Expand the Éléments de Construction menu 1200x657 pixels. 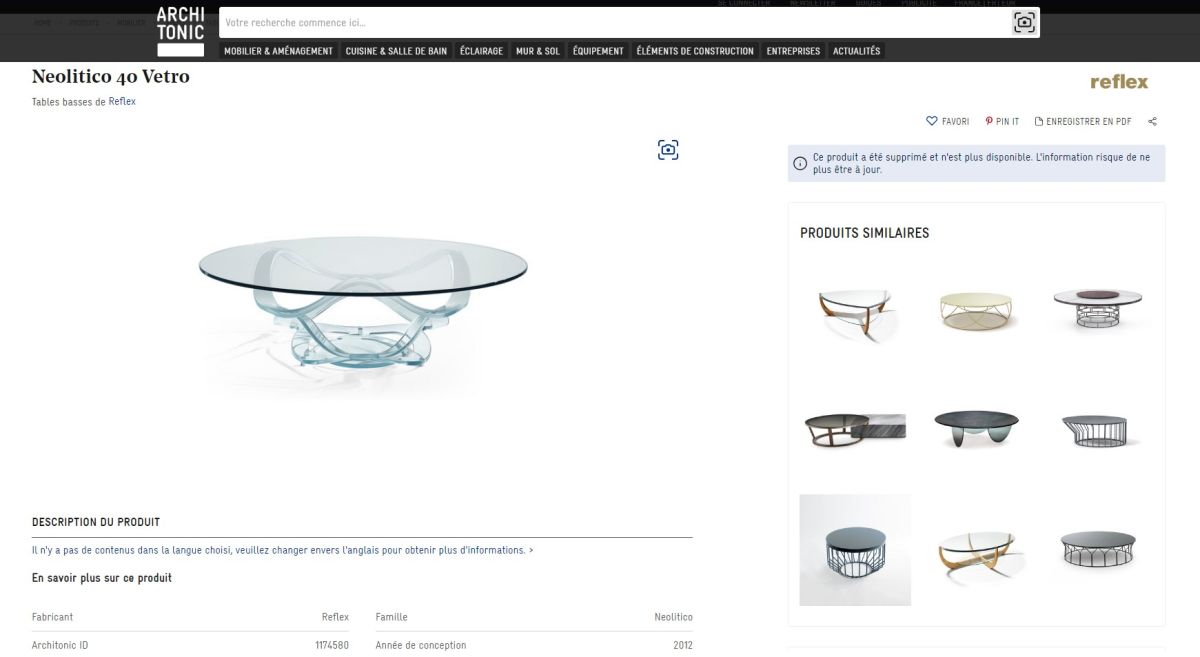click(x=695, y=51)
